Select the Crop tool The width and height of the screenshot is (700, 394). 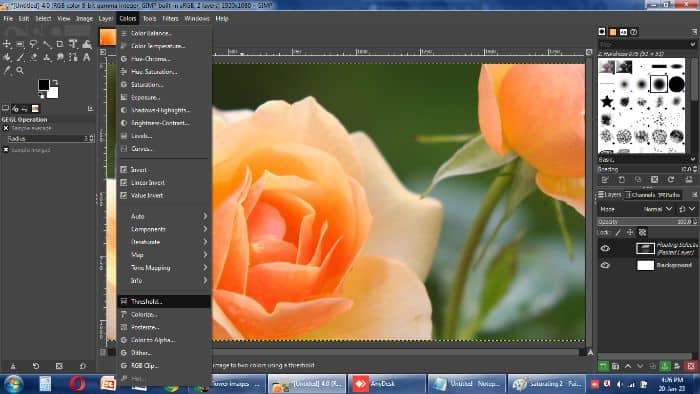click(60, 44)
